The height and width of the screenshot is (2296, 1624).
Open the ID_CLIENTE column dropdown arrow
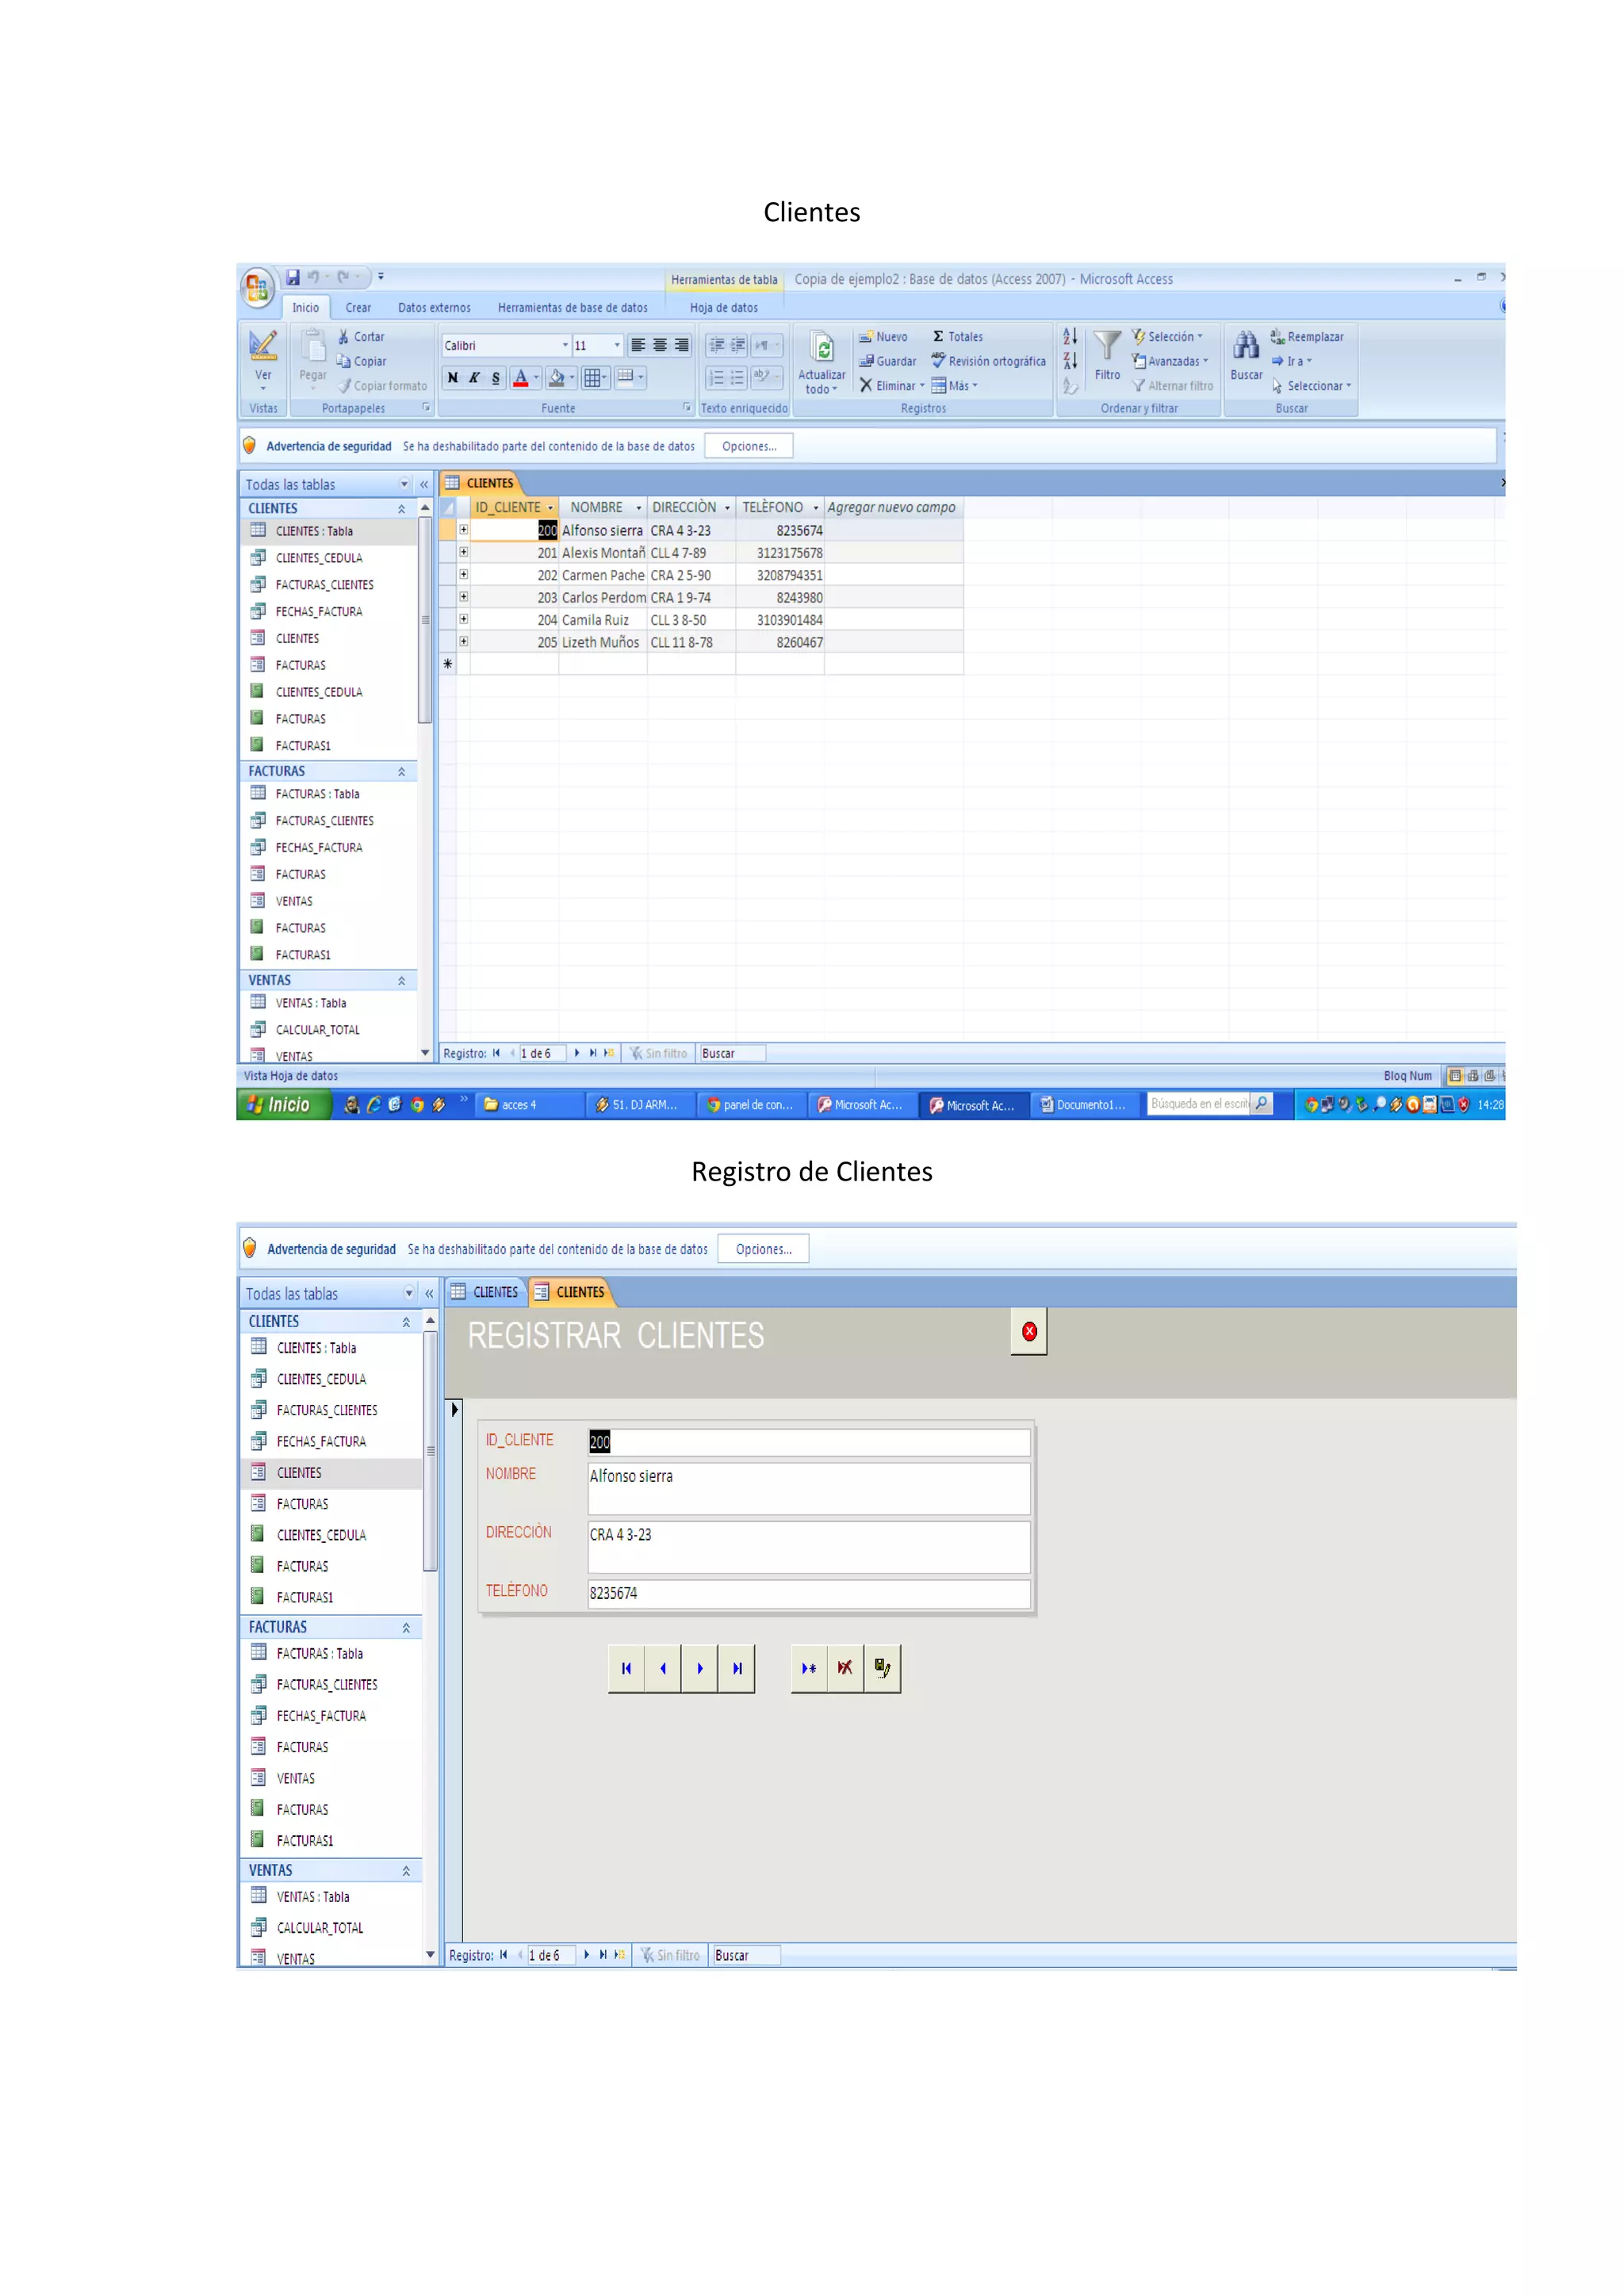550,508
